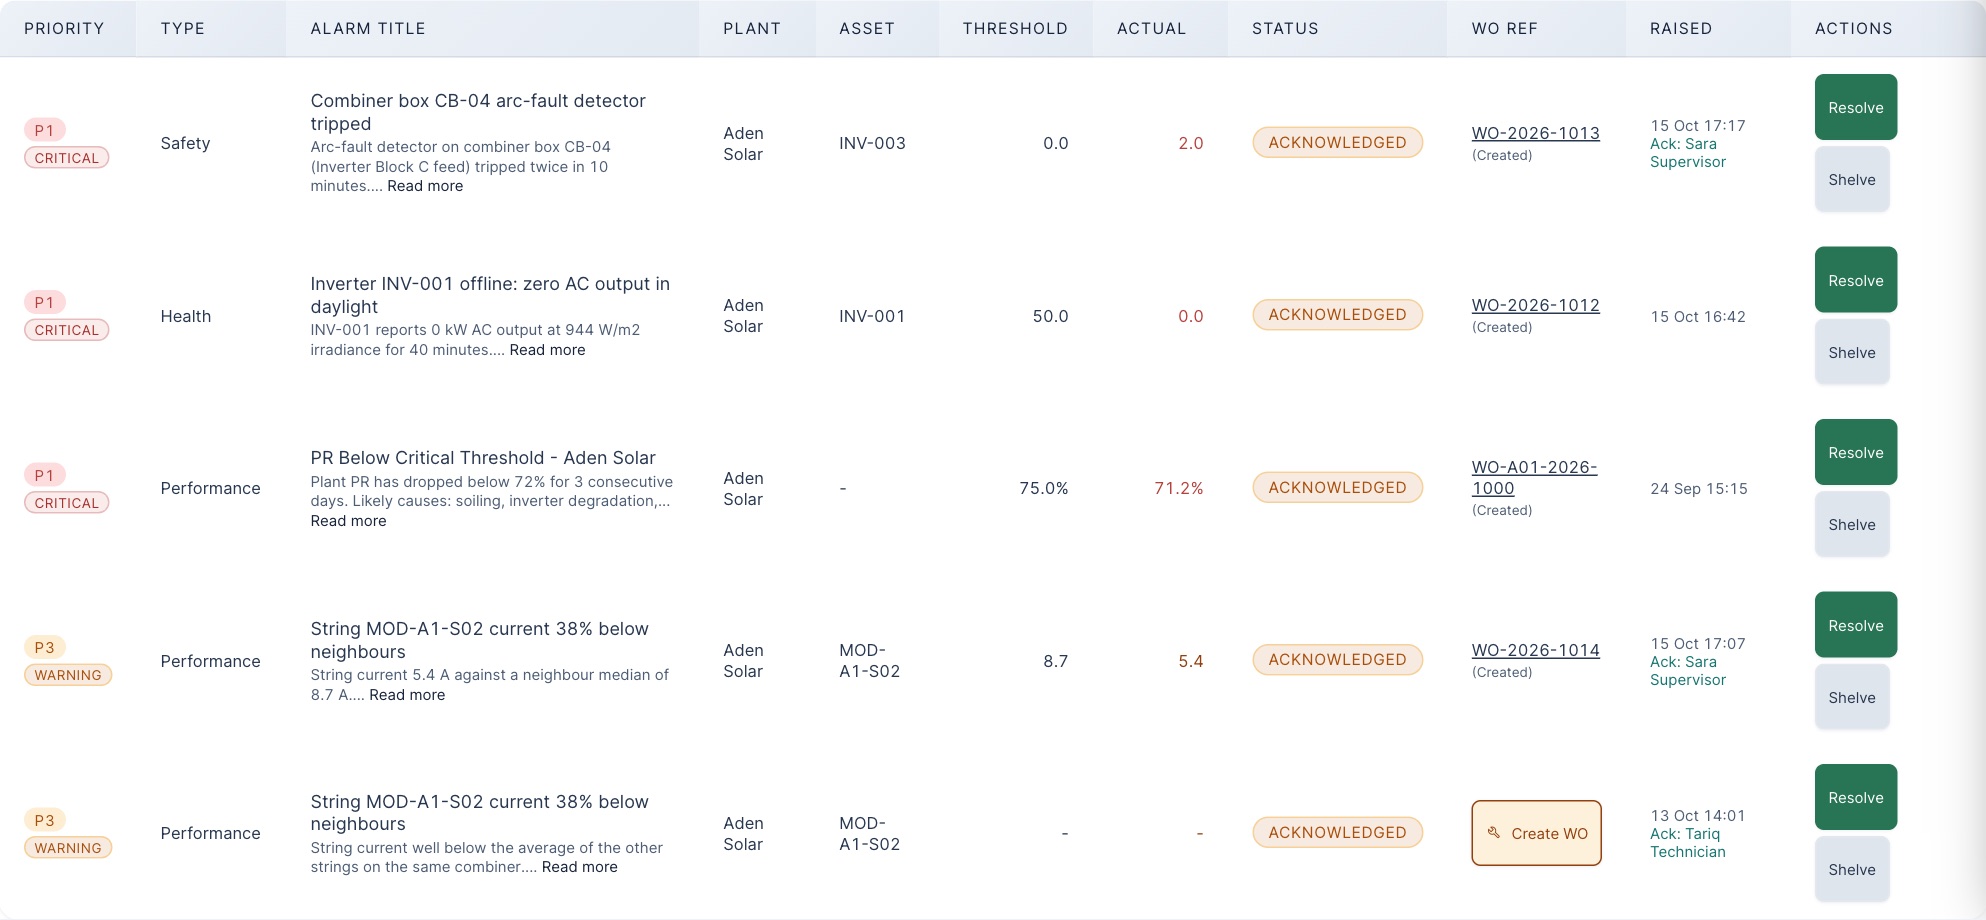Click Acknowledged status badge for INV-003 alarm
The width and height of the screenshot is (1986, 920).
(1337, 142)
